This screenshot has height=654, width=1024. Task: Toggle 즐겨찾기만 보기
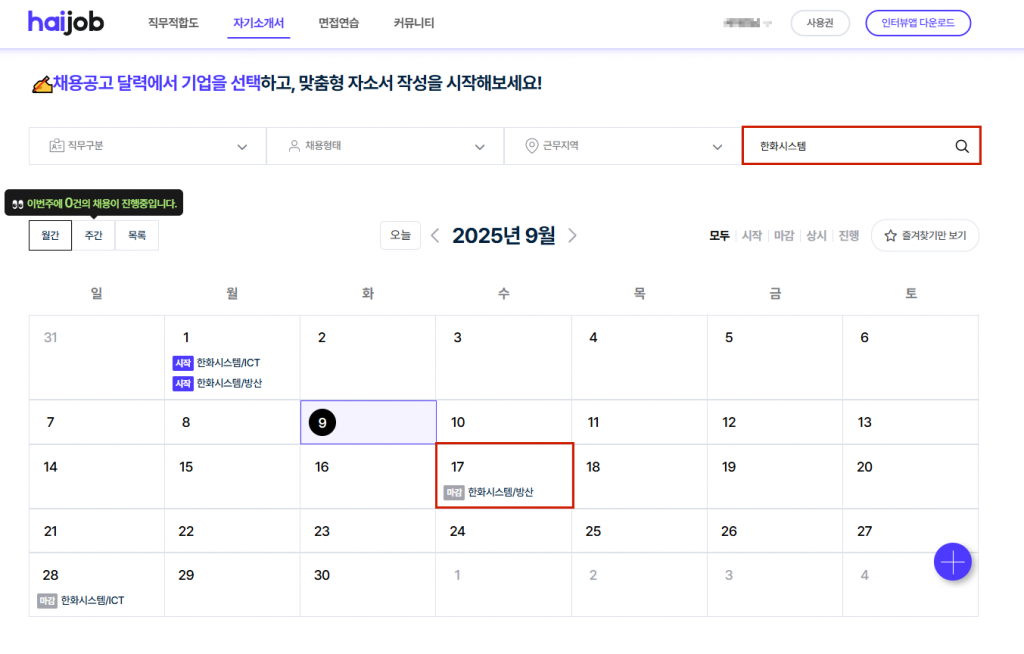tap(925, 236)
